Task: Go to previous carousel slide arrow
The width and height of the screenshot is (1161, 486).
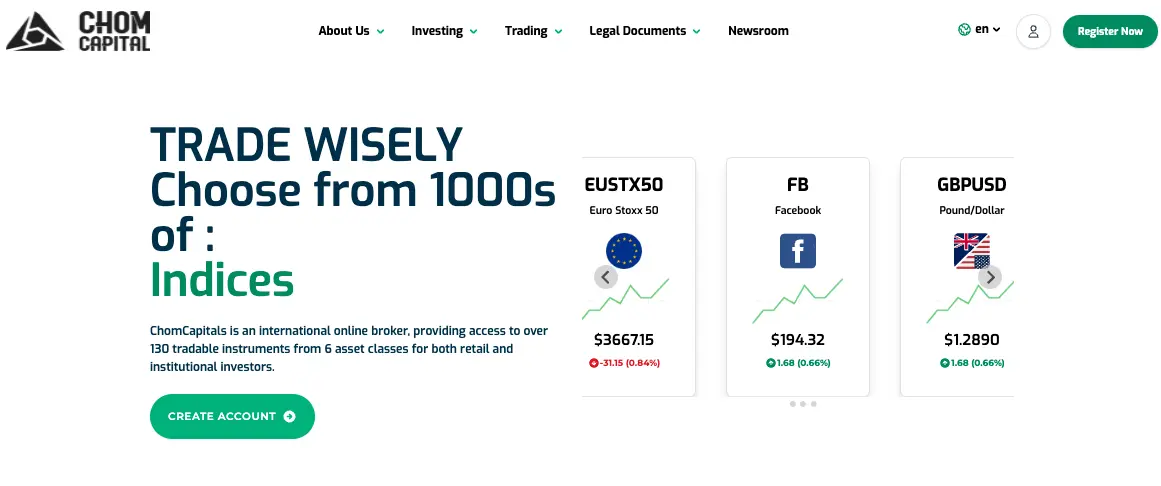Action: point(606,277)
